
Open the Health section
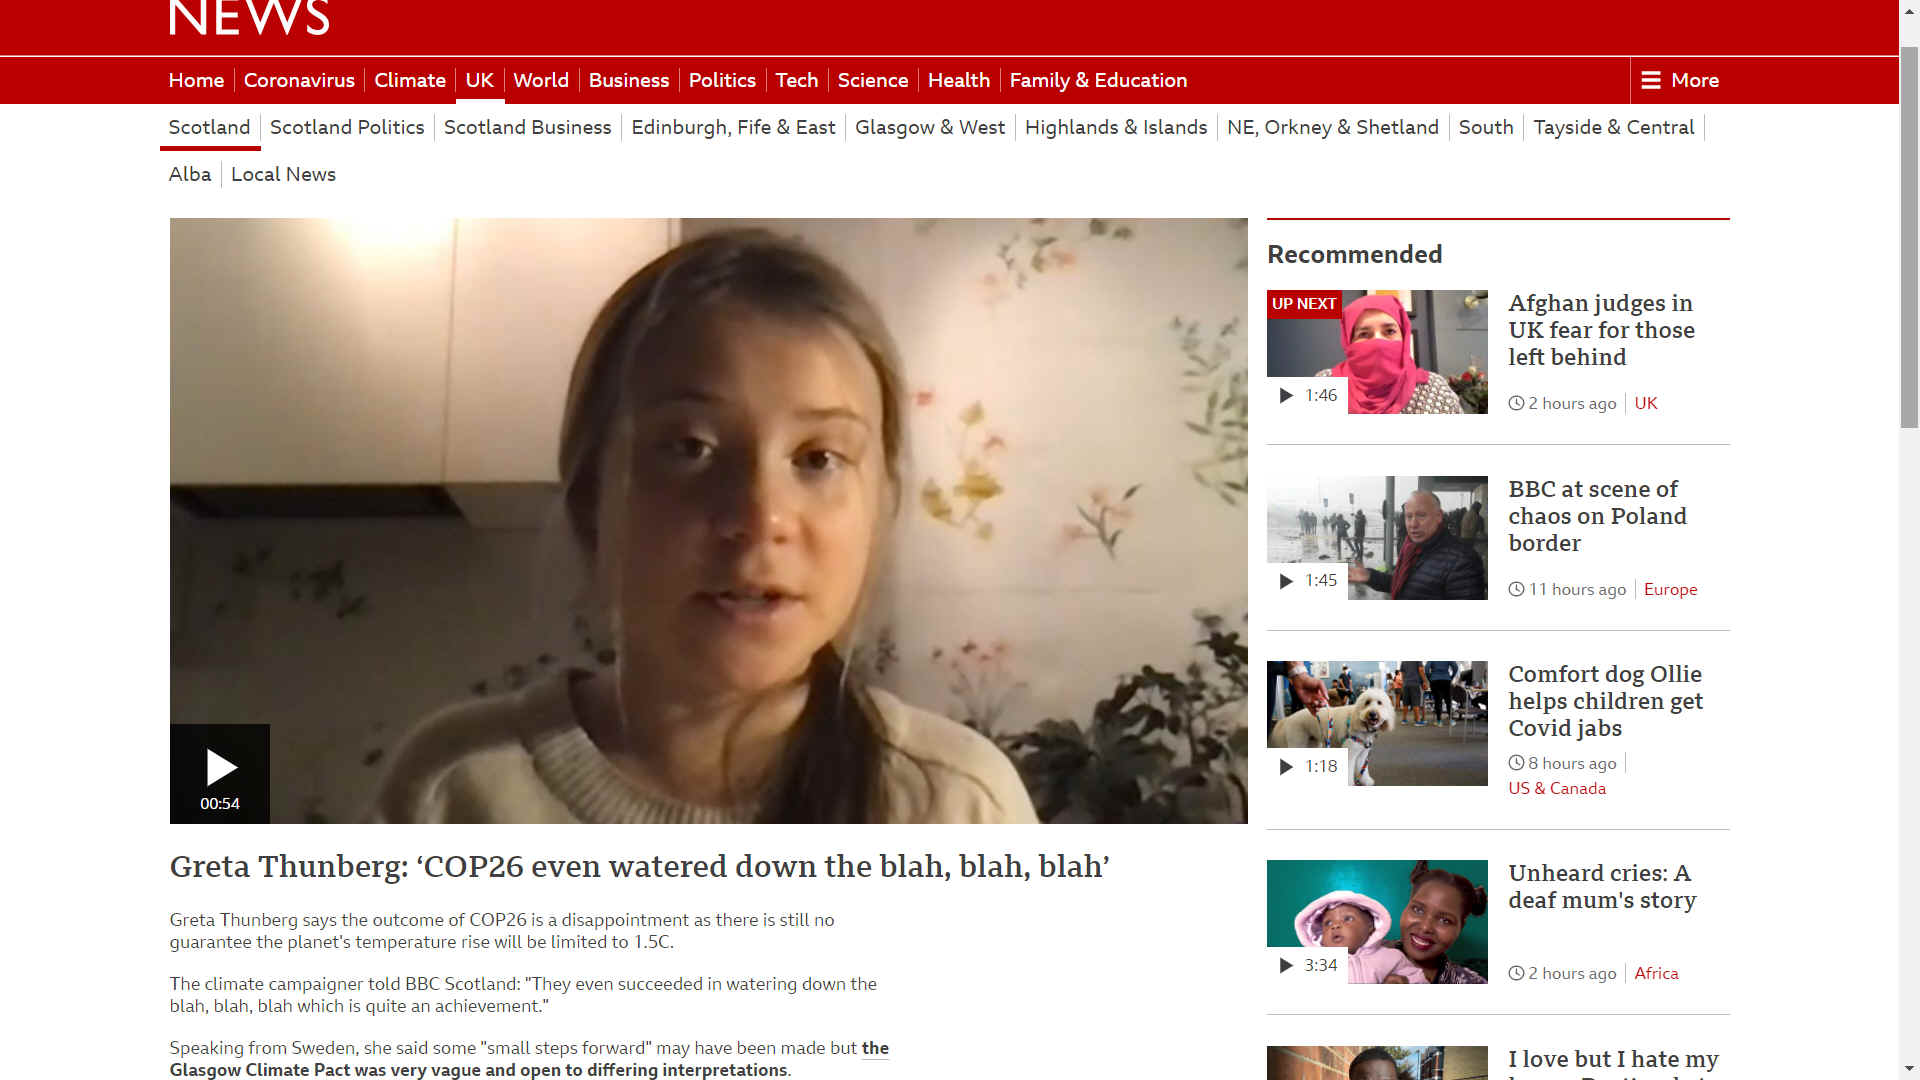[x=959, y=80]
